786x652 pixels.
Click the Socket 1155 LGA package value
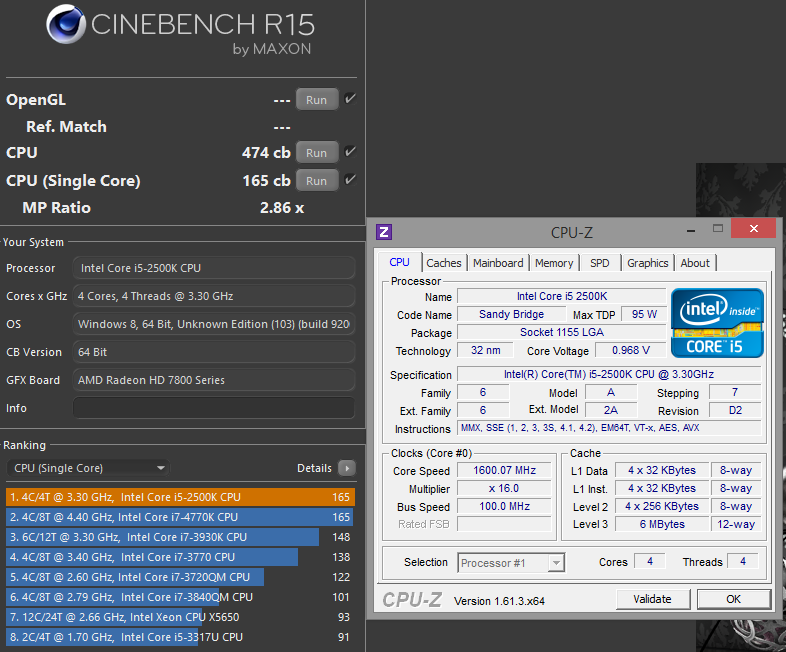click(x=561, y=332)
